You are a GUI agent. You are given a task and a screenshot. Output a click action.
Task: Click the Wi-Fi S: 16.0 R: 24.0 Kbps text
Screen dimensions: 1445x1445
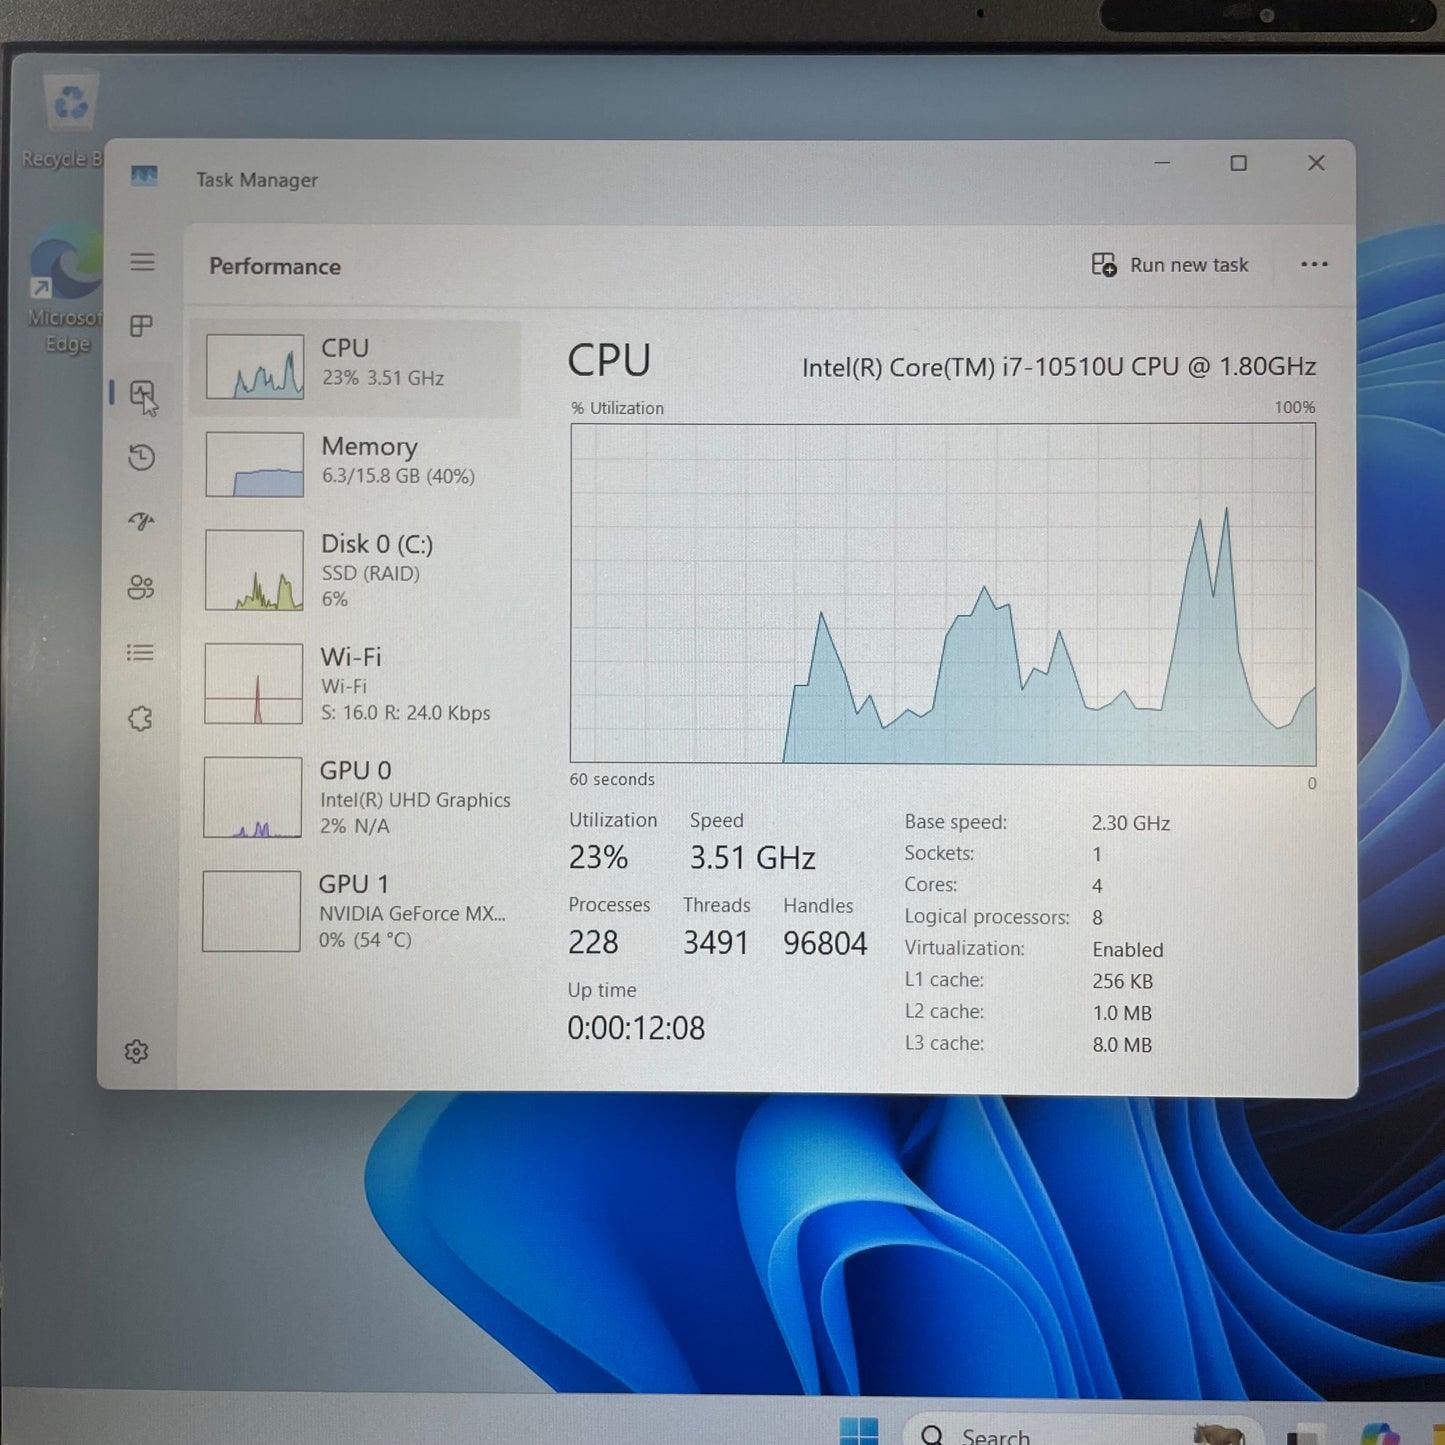coord(405,713)
